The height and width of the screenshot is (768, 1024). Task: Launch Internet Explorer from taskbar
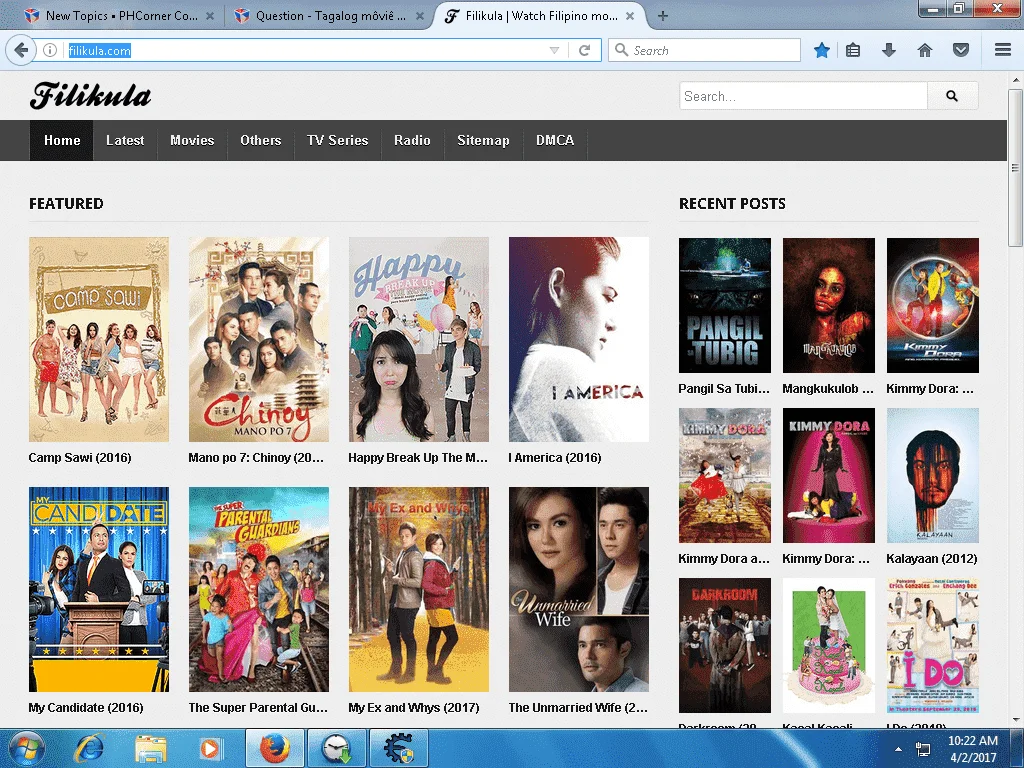[x=89, y=748]
